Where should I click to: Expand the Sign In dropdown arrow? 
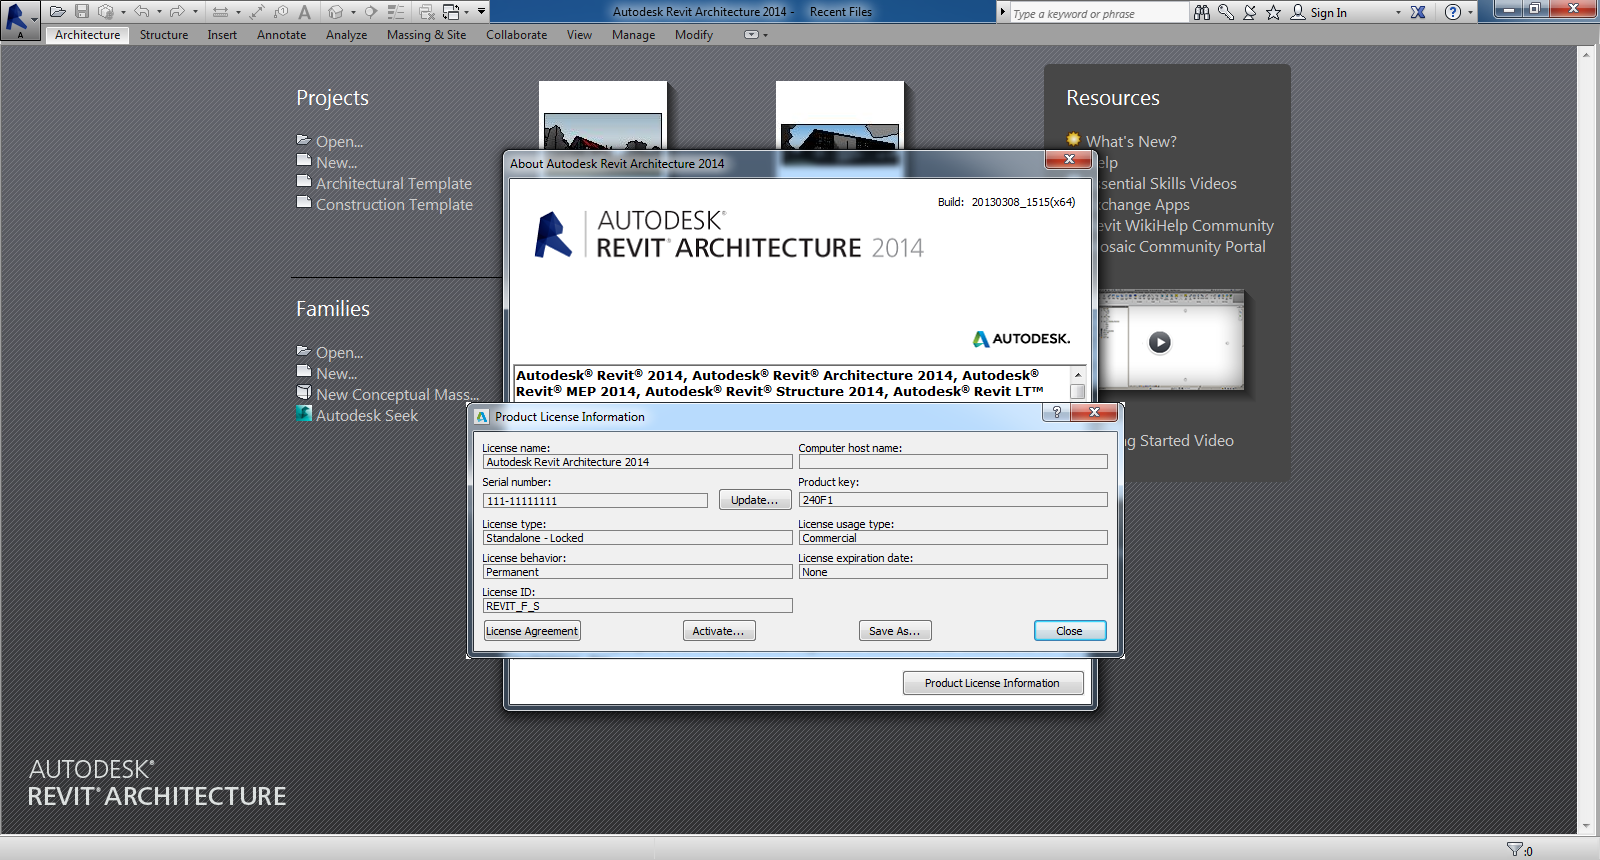[x=1398, y=12]
